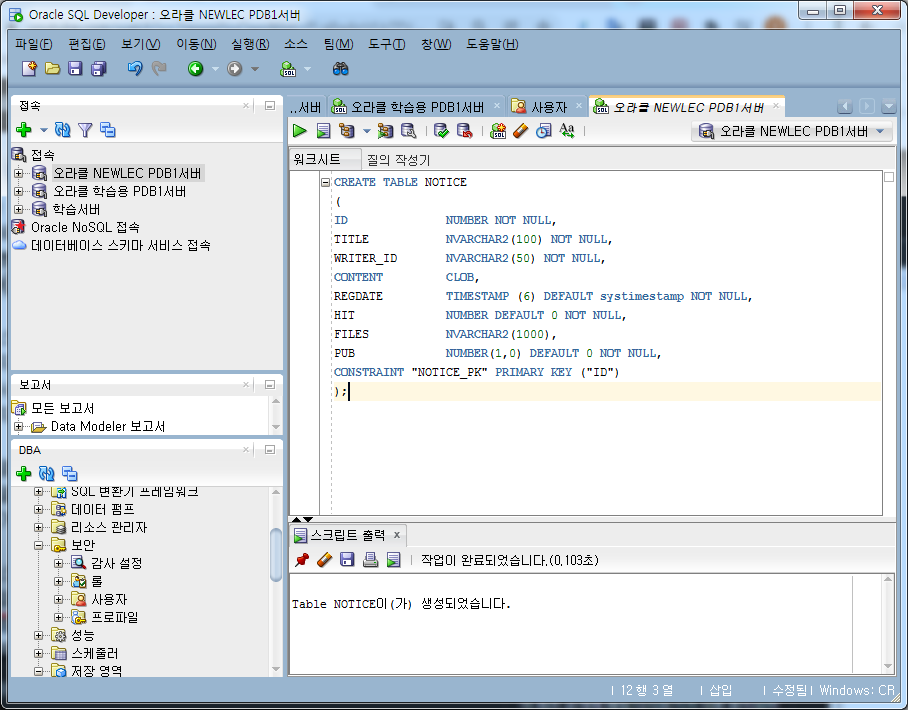Clear worksheet with eraser icon in worksheet toolbar
The height and width of the screenshot is (710, 908).
click(x=521, y=131)
